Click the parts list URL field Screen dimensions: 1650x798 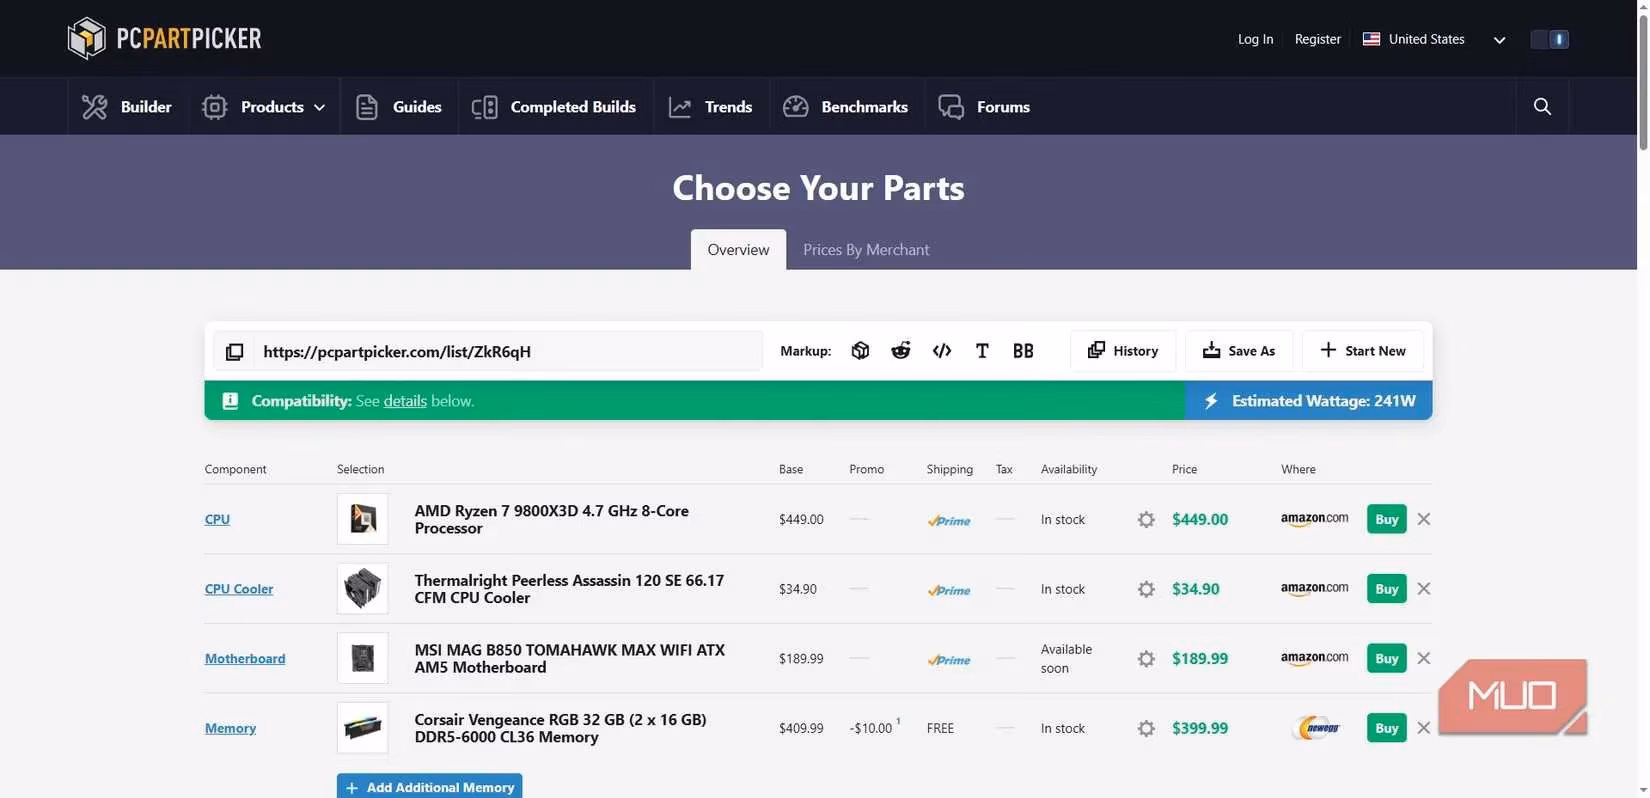click(x=506, y=352)
